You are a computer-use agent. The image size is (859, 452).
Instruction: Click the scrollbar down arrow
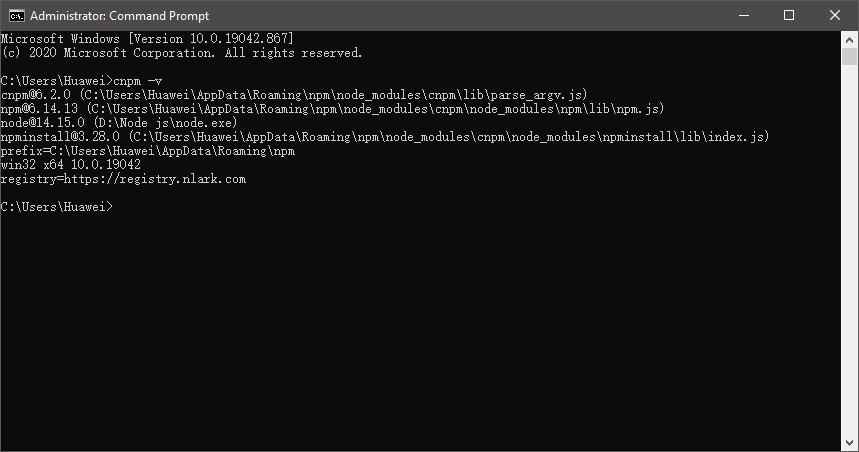tap(850, 443)
